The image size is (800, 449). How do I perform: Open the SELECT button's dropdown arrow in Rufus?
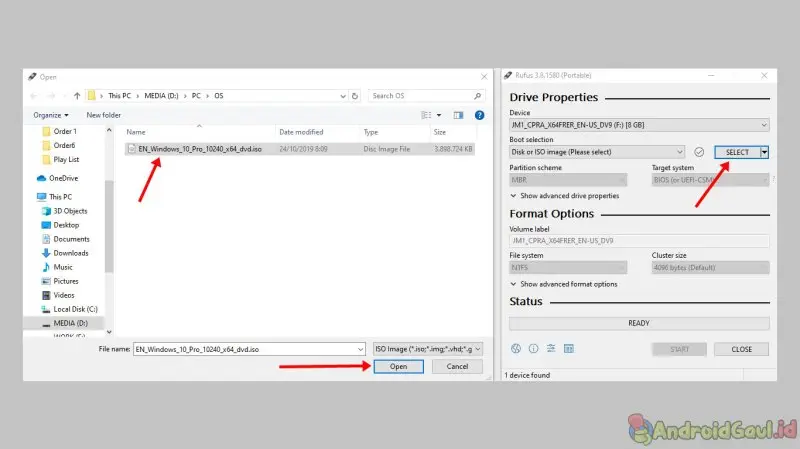click(x=764, y=152)
